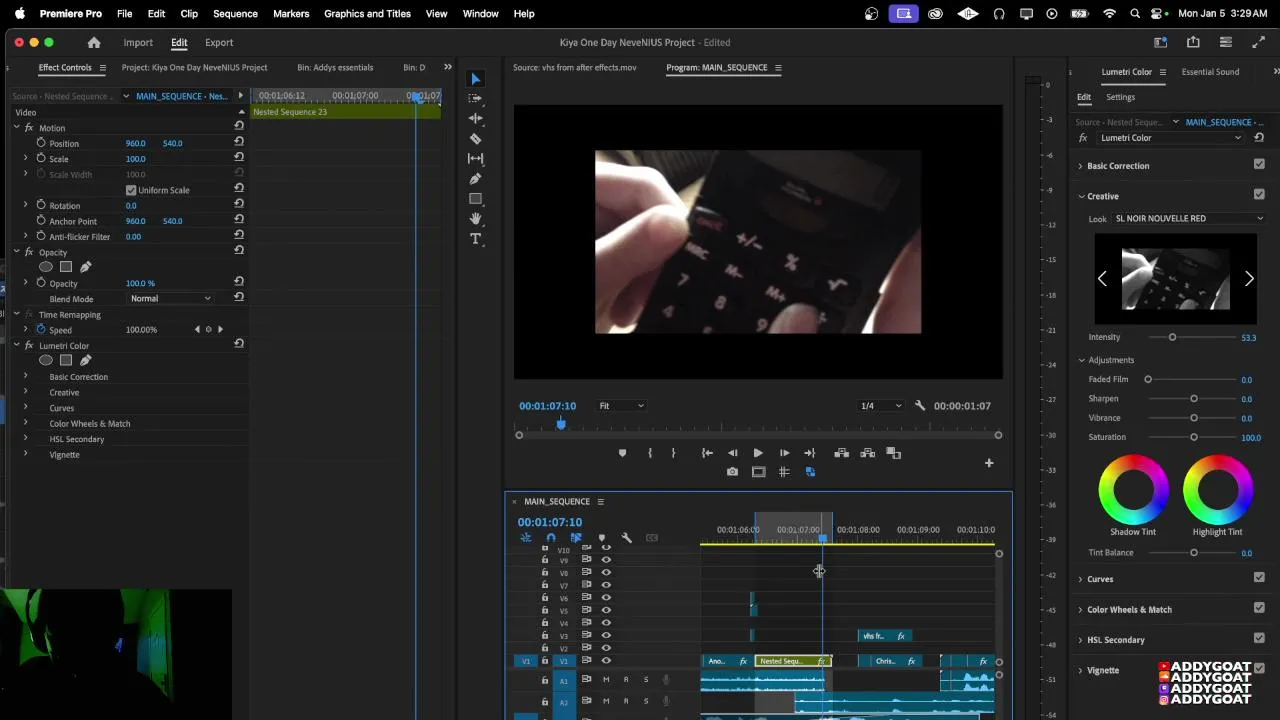Click the Lift button

[x=841, y=453]
